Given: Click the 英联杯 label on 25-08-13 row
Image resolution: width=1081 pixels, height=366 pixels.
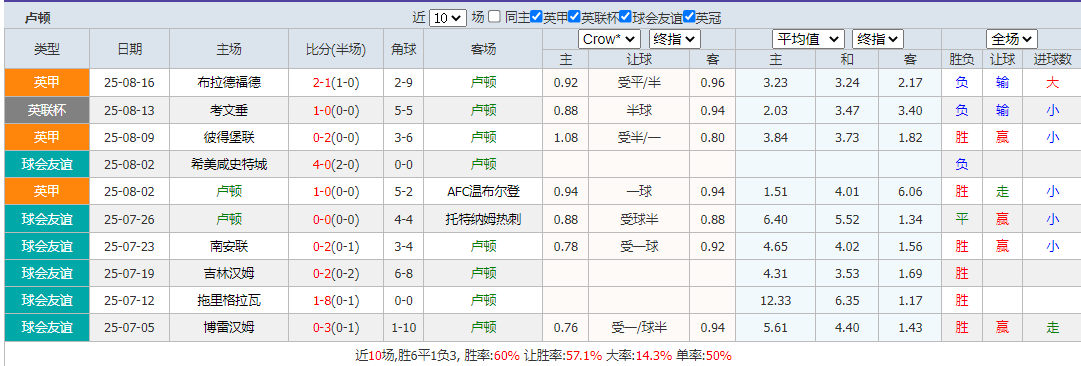Looking at the screenshot, I should (47, 110).
